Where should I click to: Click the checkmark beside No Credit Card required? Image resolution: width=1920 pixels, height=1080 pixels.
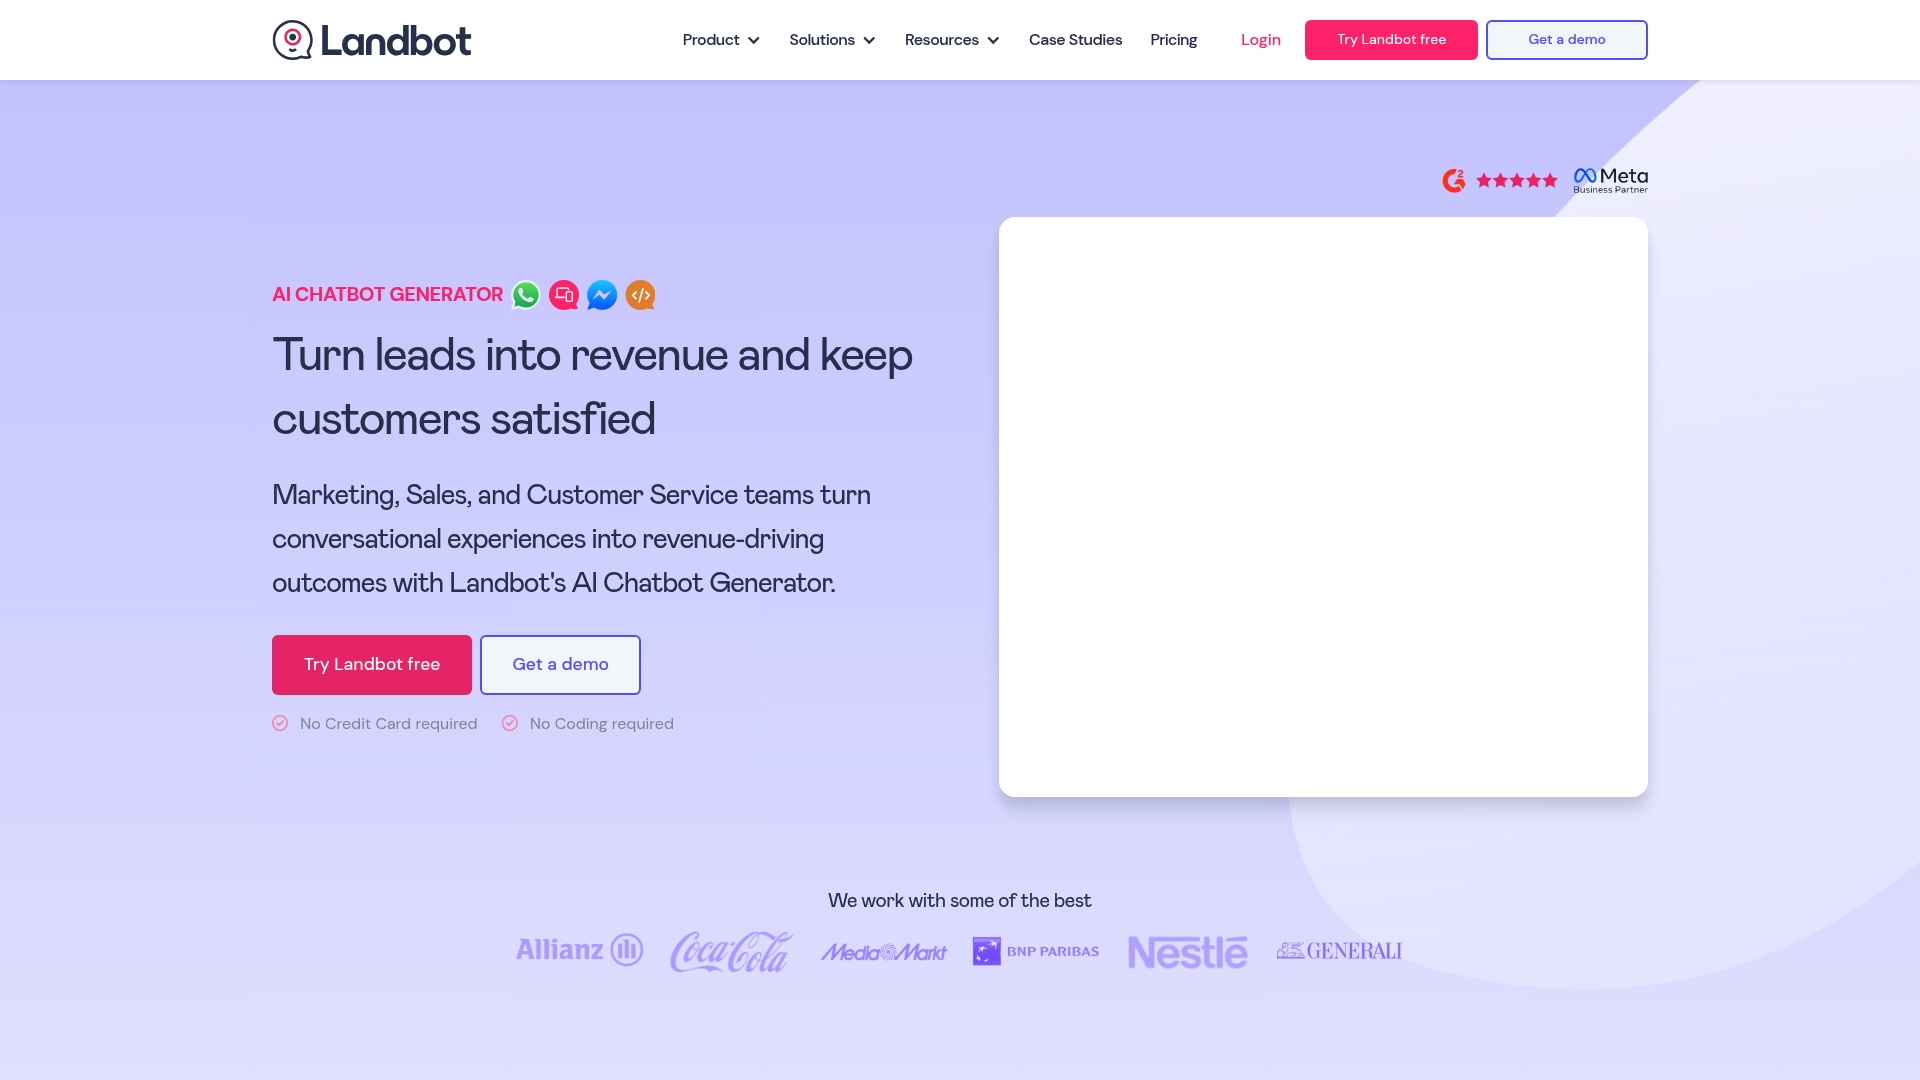pyautogui.click(x=281, y=723)
